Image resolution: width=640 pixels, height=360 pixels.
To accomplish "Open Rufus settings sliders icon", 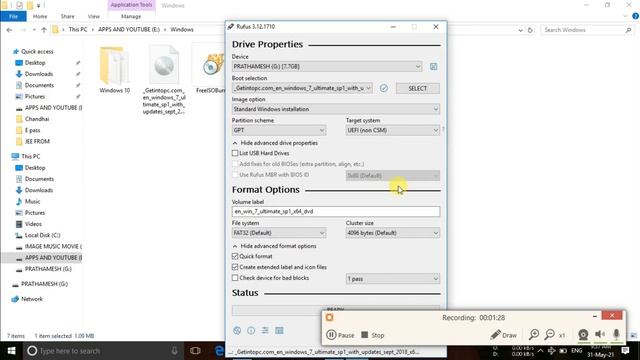I will point(265,331).
